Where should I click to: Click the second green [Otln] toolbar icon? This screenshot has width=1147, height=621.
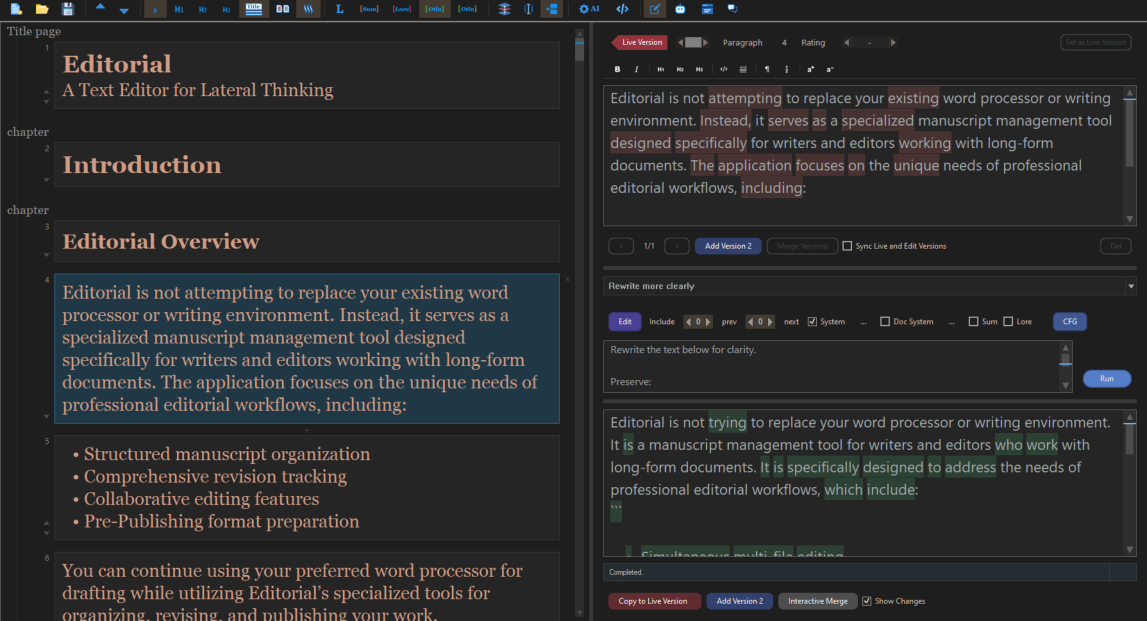467,9
